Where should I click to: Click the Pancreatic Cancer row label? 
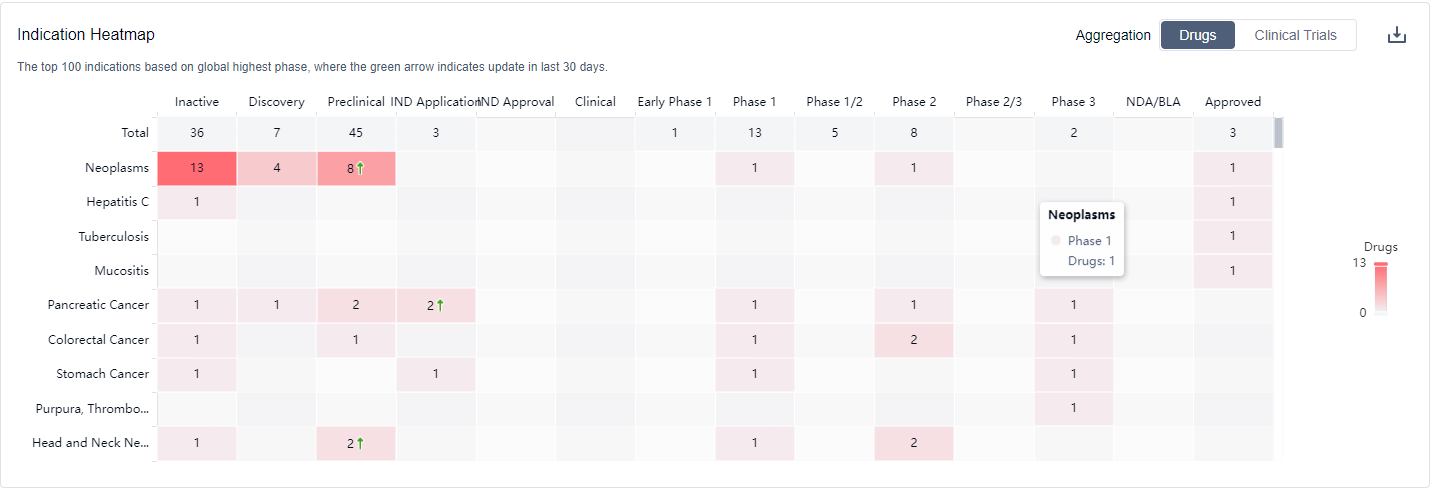pos(98,305)
